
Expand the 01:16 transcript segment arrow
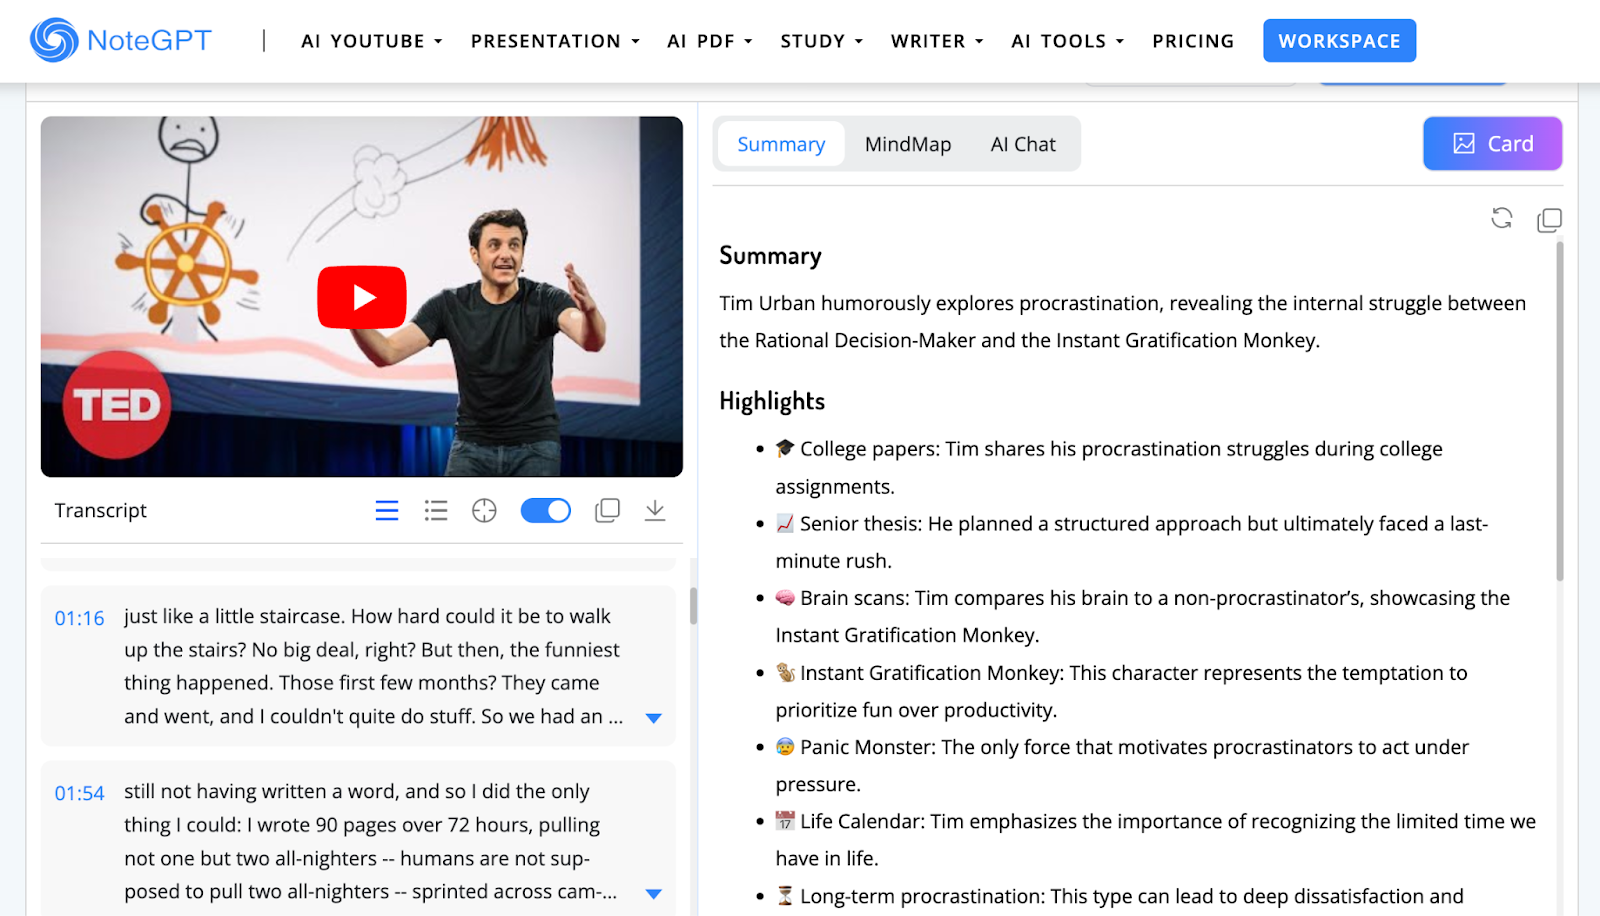(654, 718)
